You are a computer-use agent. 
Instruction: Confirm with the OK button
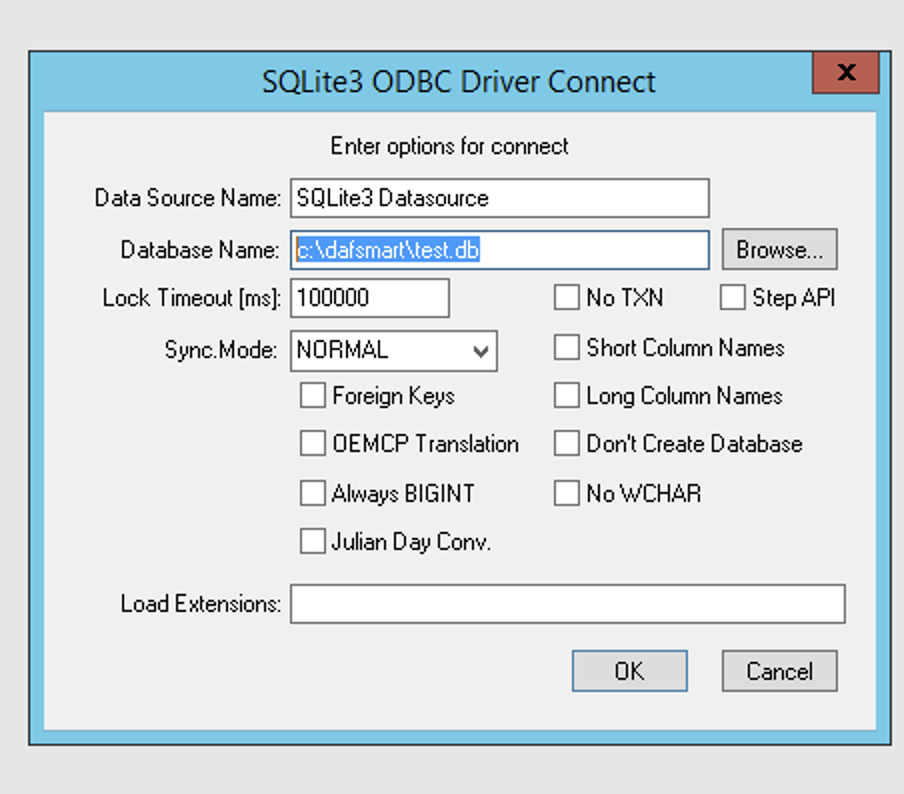click(x=630, y=671)
